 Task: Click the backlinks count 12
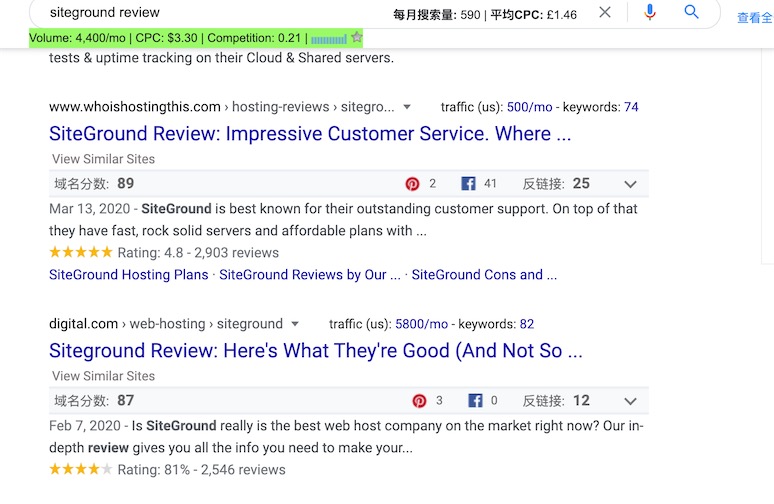tap(581, 400)
